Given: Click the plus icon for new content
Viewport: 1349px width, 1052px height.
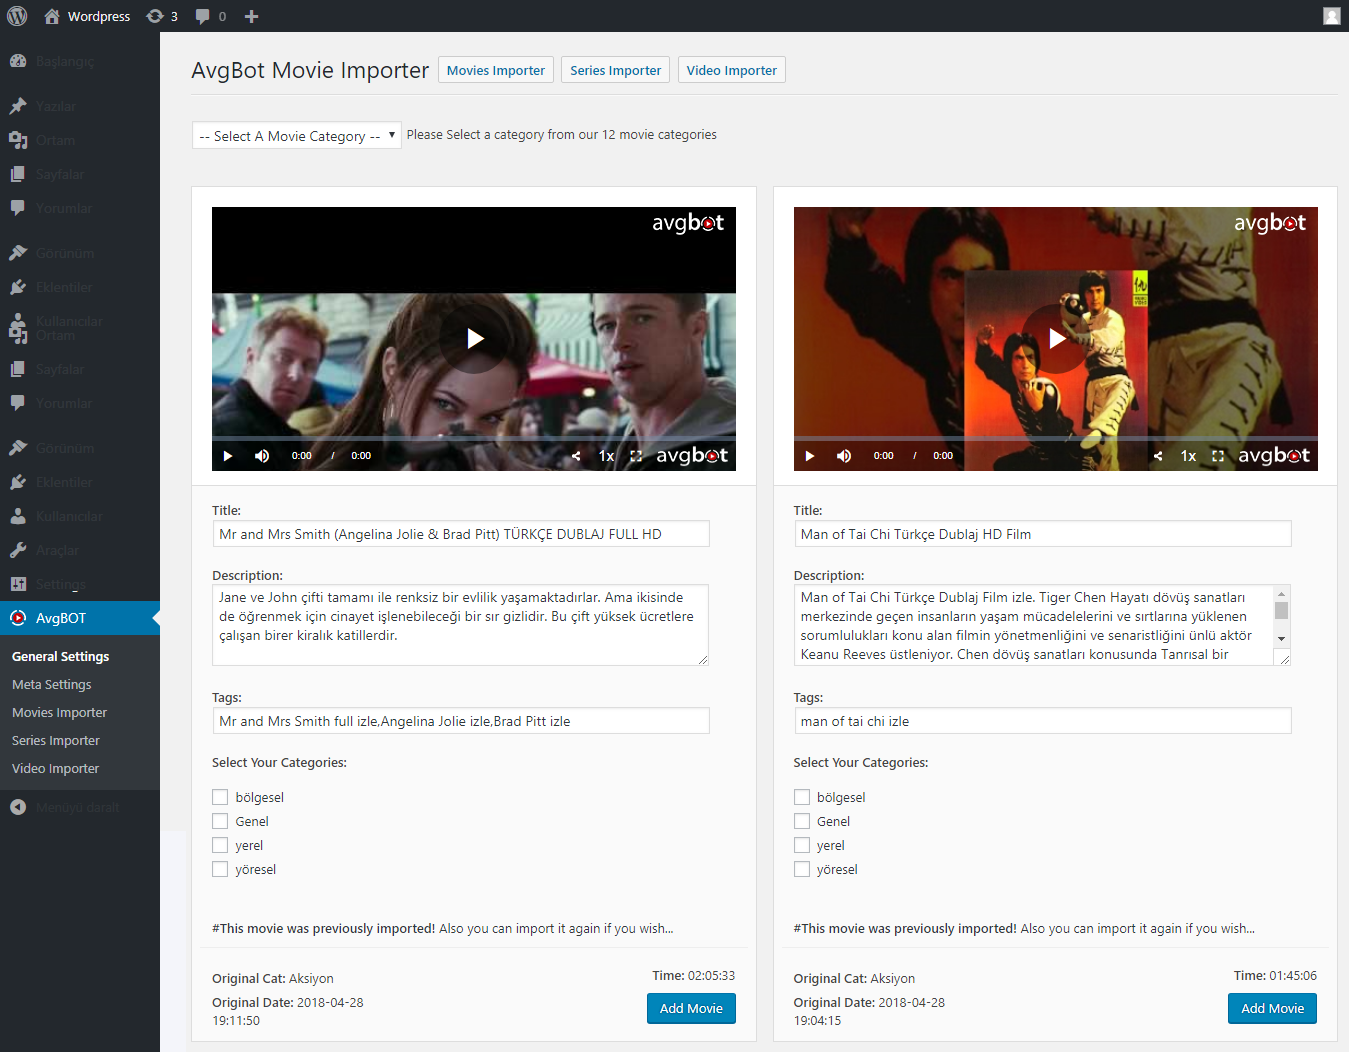Looking at the screenshot, I should [x=252, y=16].
